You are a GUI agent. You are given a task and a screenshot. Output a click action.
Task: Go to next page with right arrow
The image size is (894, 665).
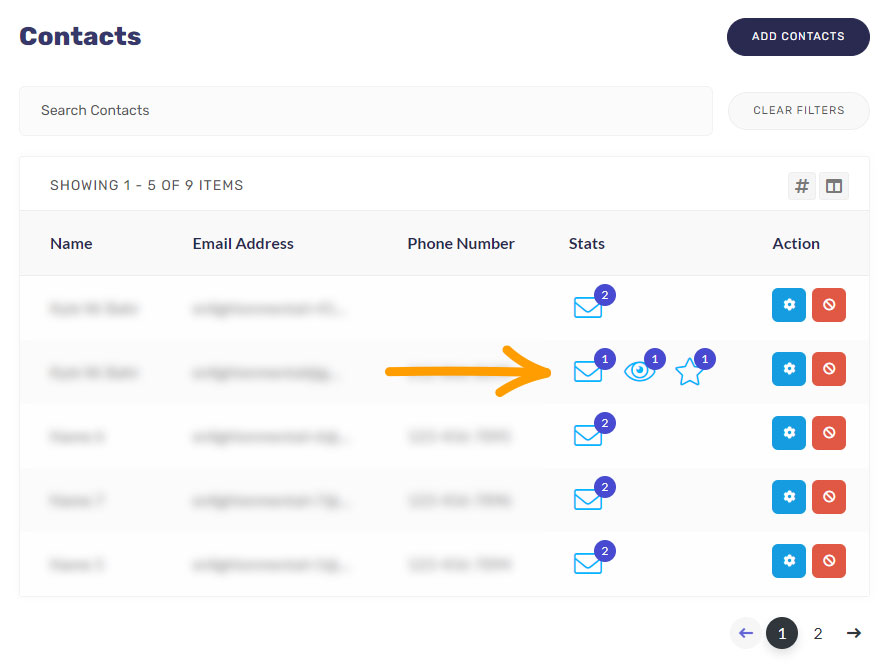pos(854,633)
